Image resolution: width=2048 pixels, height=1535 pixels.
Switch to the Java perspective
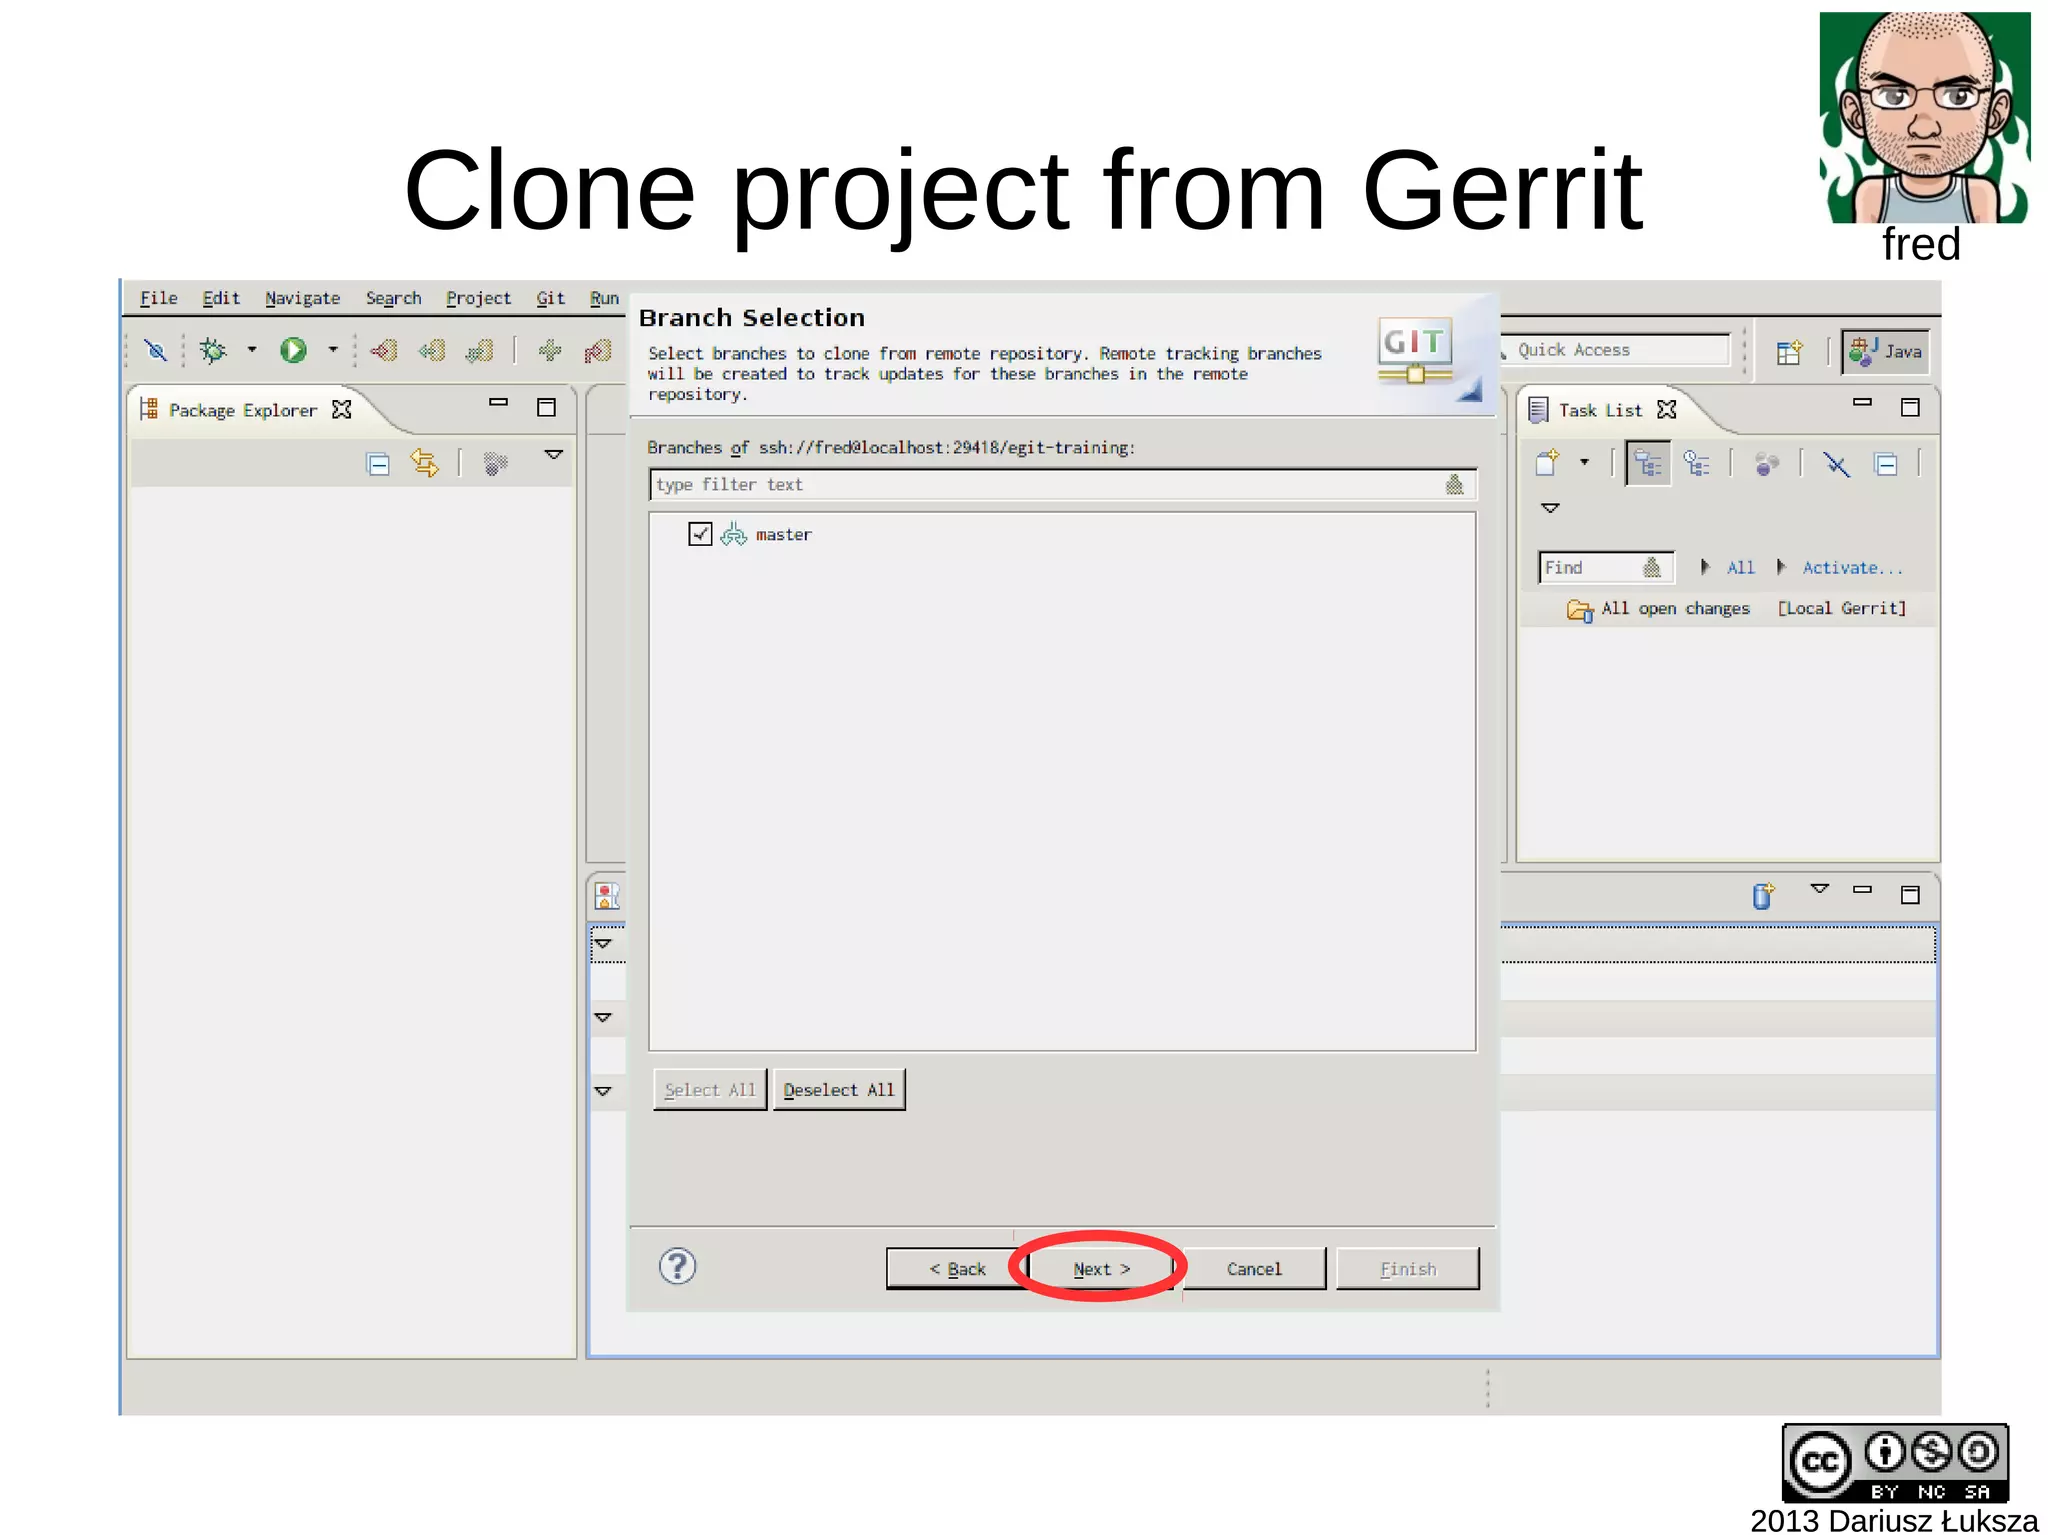1885,352
